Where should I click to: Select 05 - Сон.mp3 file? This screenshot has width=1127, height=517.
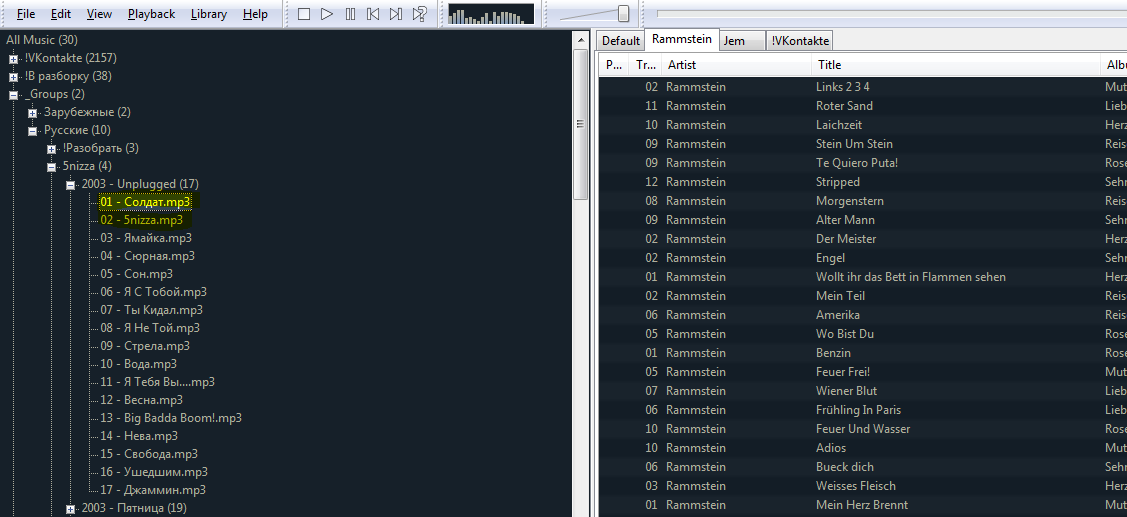(137, 274)
